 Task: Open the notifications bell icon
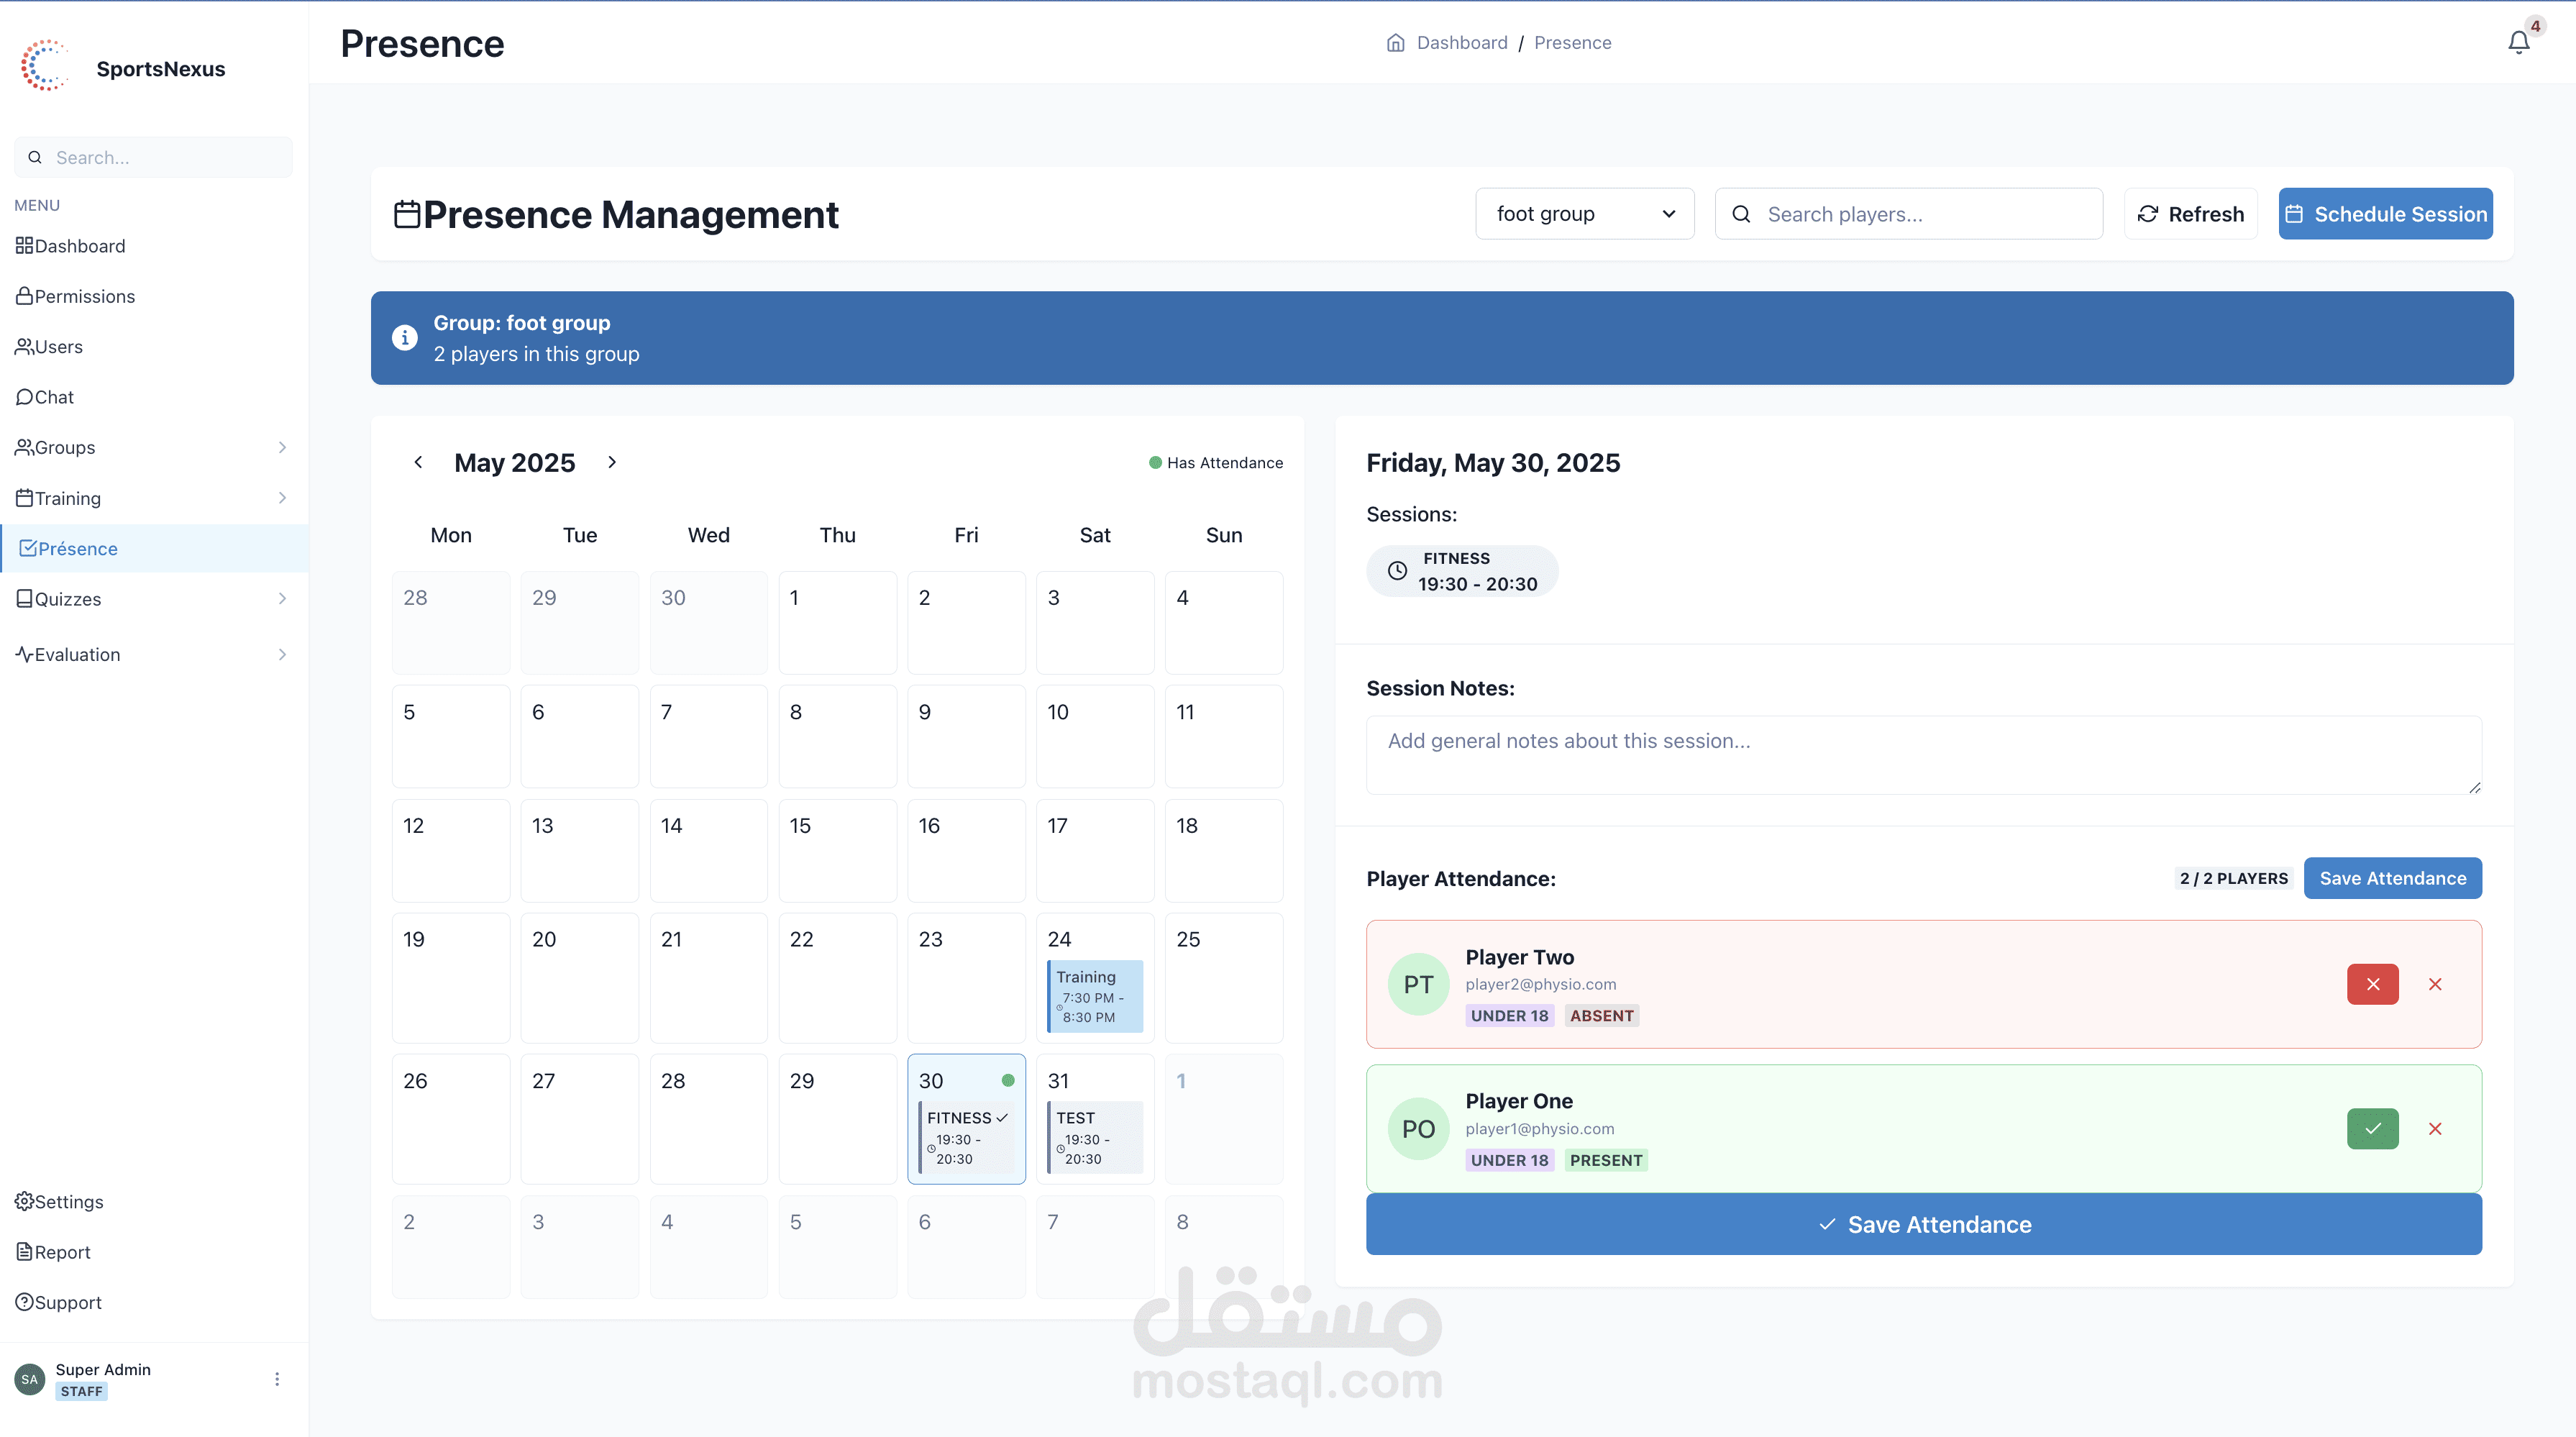point(2518,42)
